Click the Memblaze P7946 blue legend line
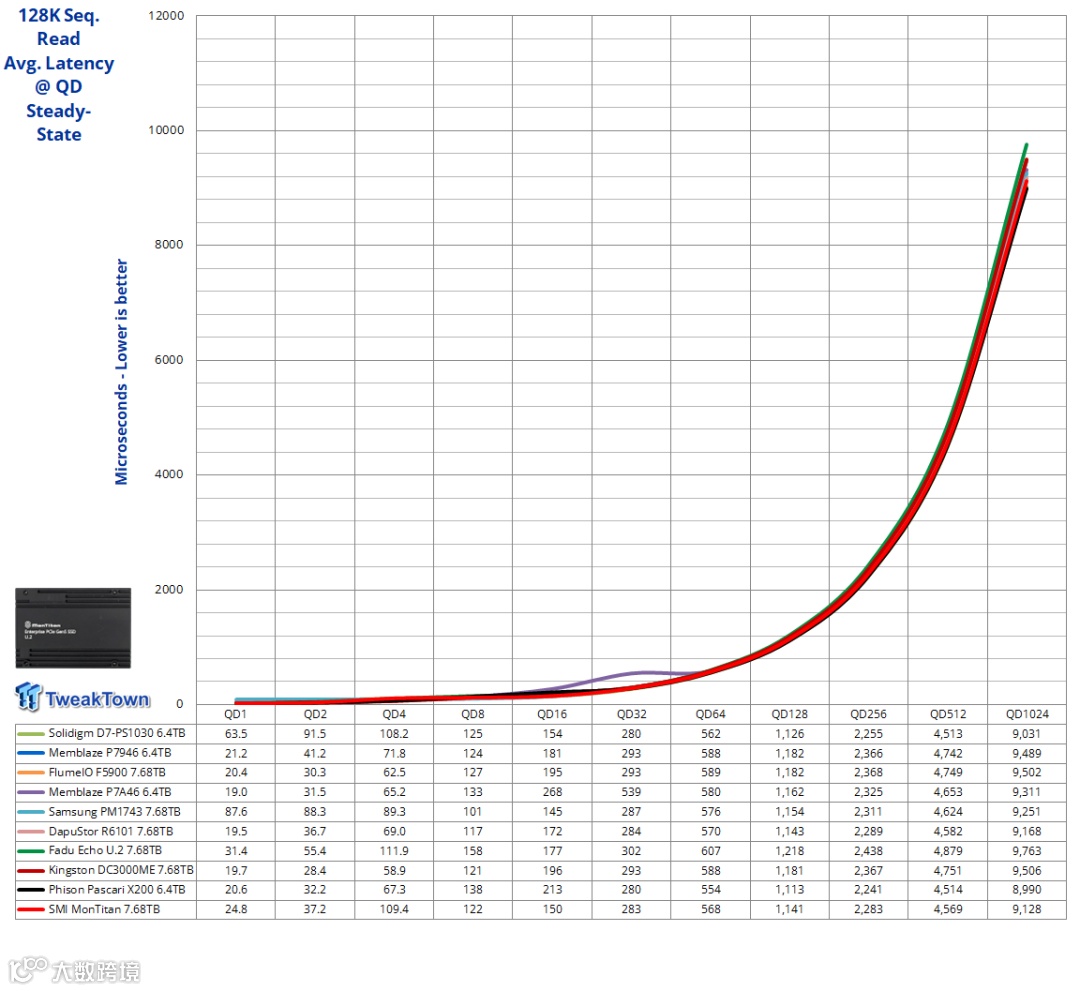This screenshot has width=1080, height=991. pos(31,753)
